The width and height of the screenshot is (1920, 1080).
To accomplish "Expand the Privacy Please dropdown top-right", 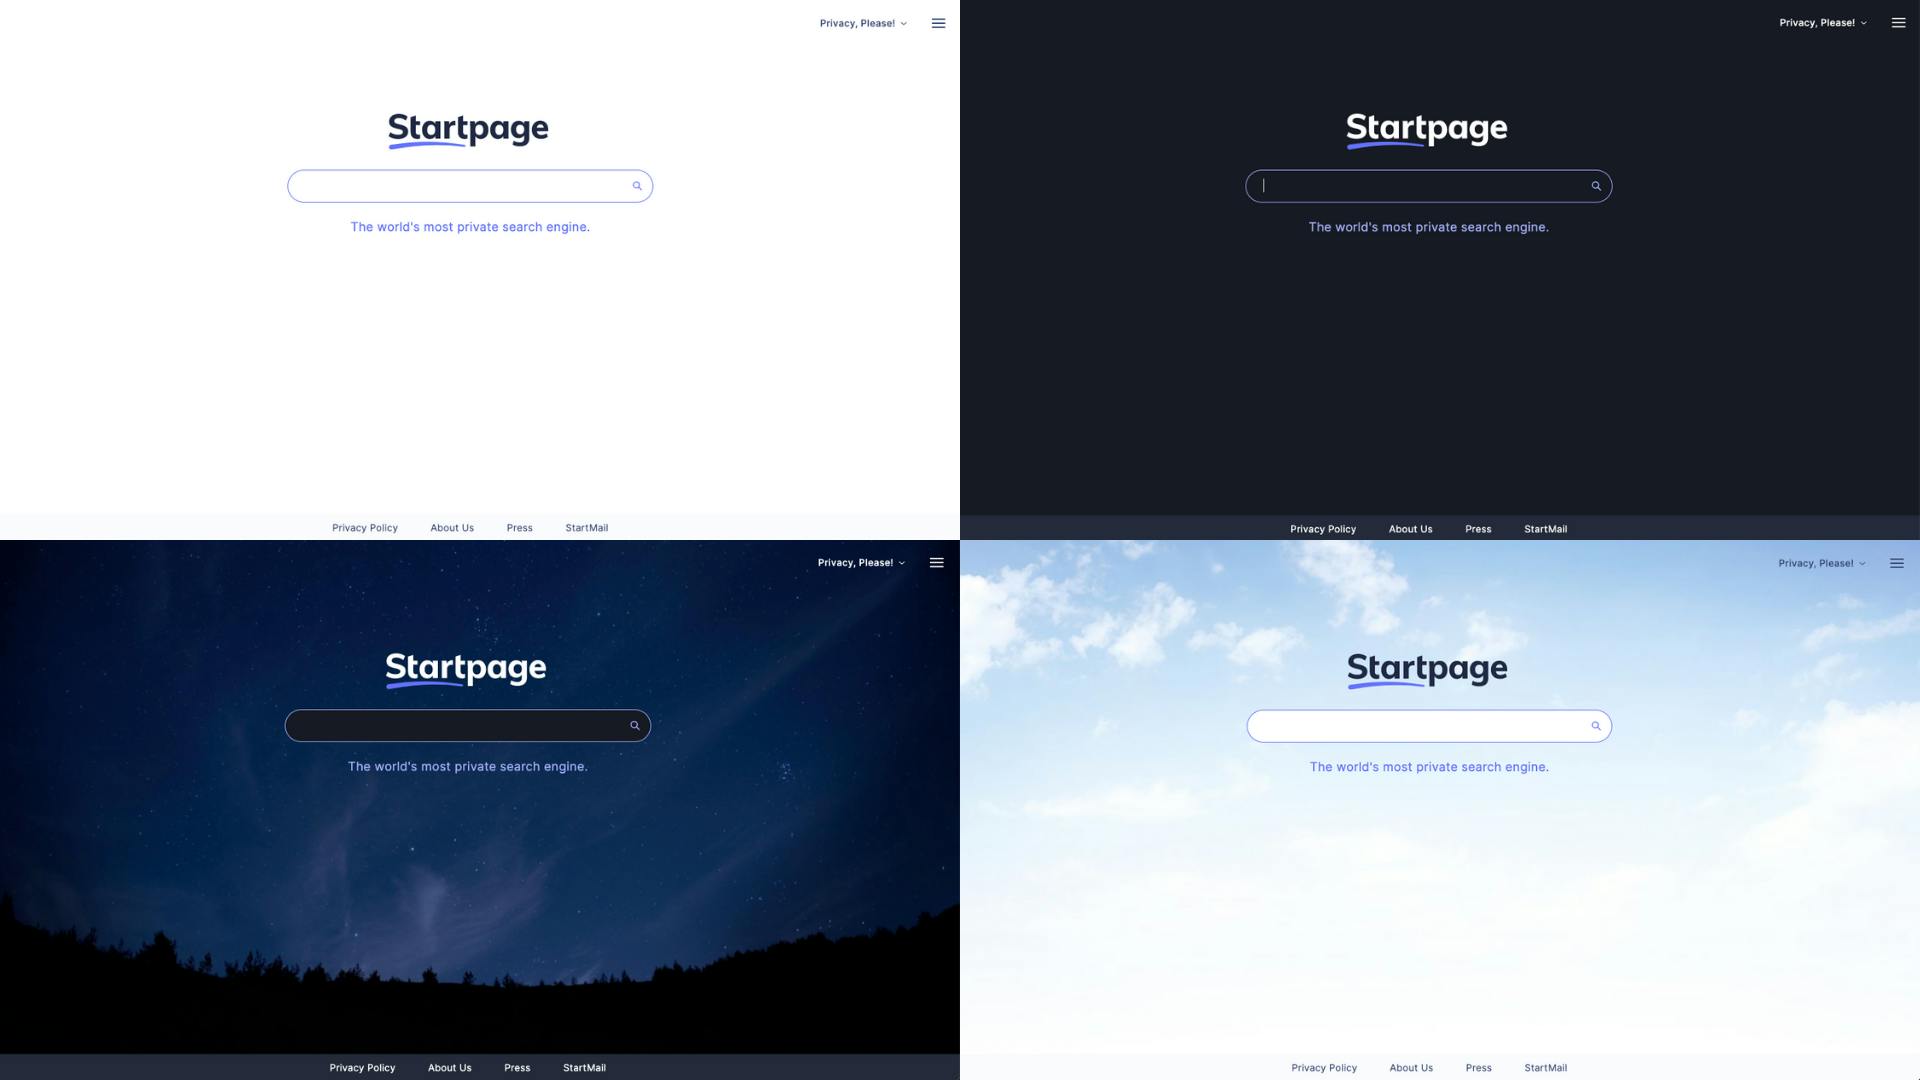I will point(1822,22).
